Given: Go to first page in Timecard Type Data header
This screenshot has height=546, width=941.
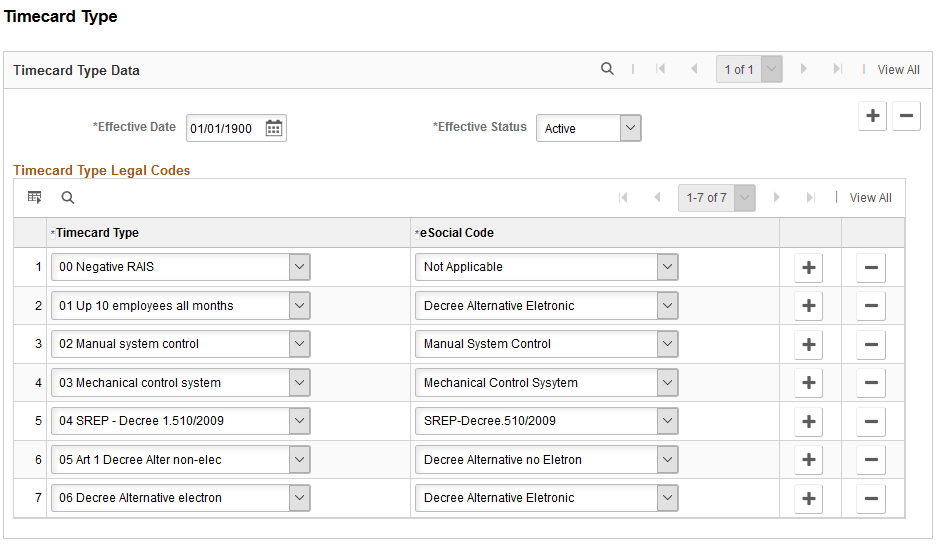Looking at the screenshot, I should [x=661, y=69].
